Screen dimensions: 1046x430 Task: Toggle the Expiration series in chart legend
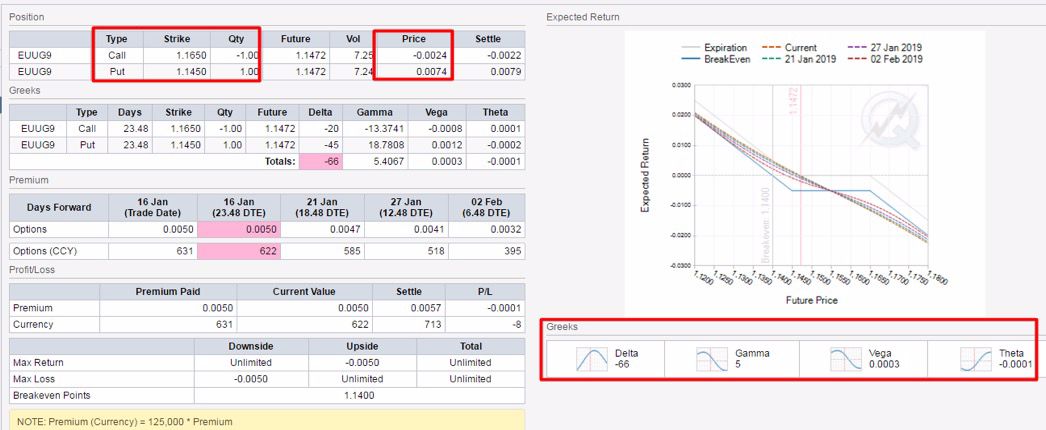click(x=718, y=47)
